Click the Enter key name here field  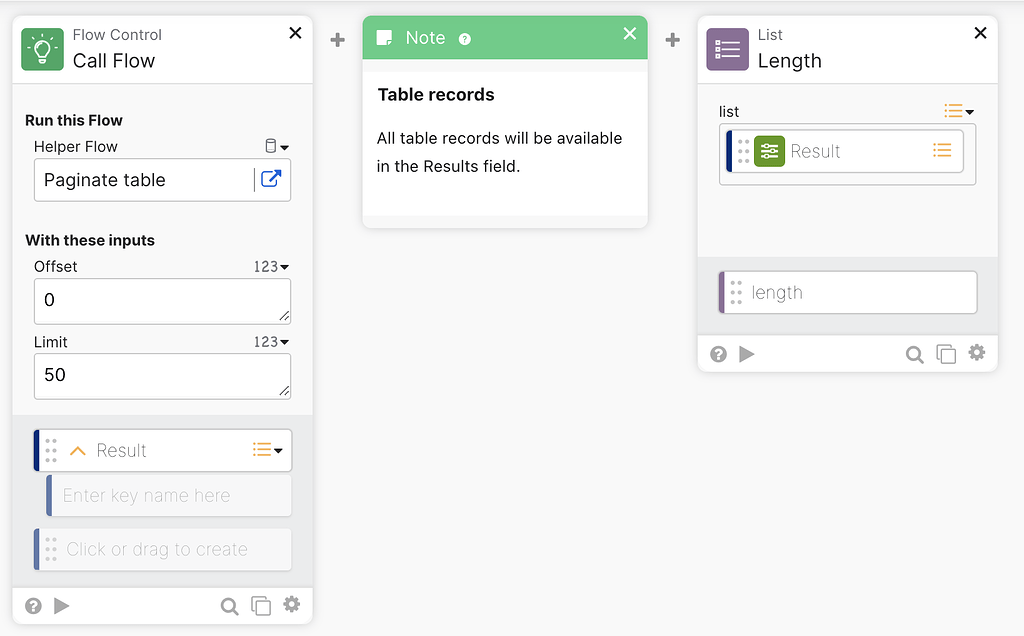(x=170, y=495)
